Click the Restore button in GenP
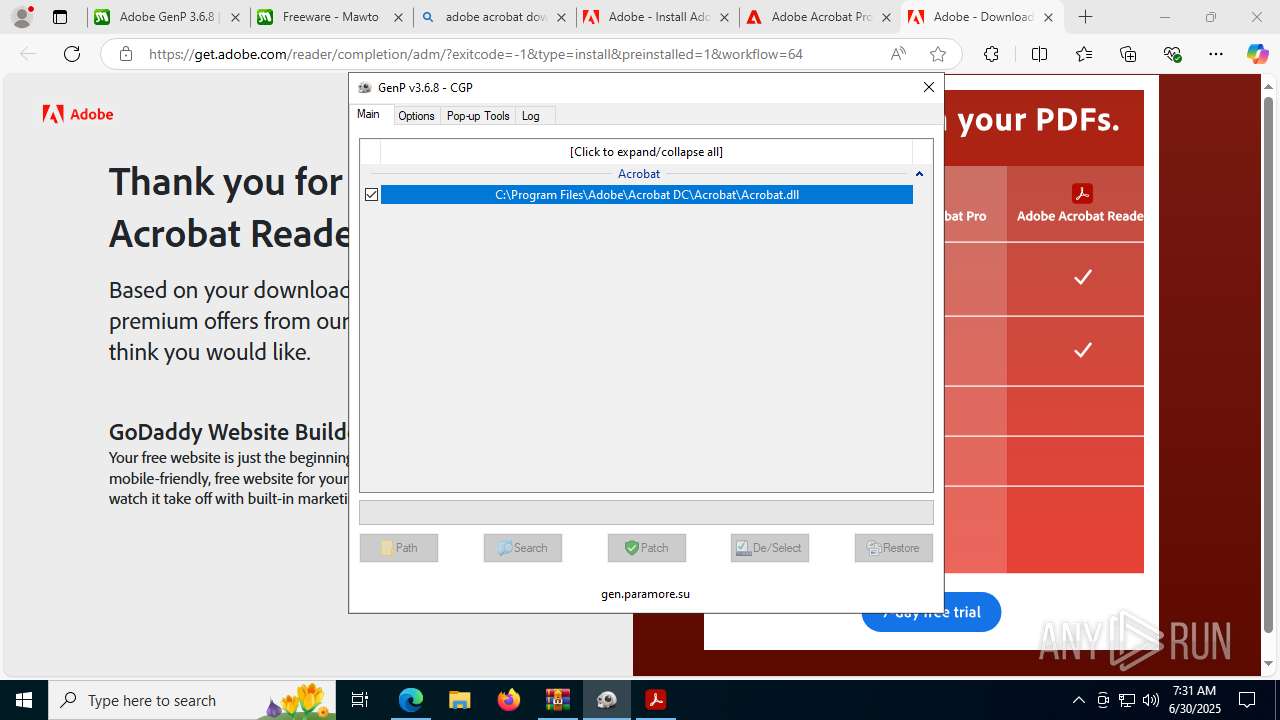Viewport: 1280px width, 720px height. pyautogui.click(x=894, y=548)
